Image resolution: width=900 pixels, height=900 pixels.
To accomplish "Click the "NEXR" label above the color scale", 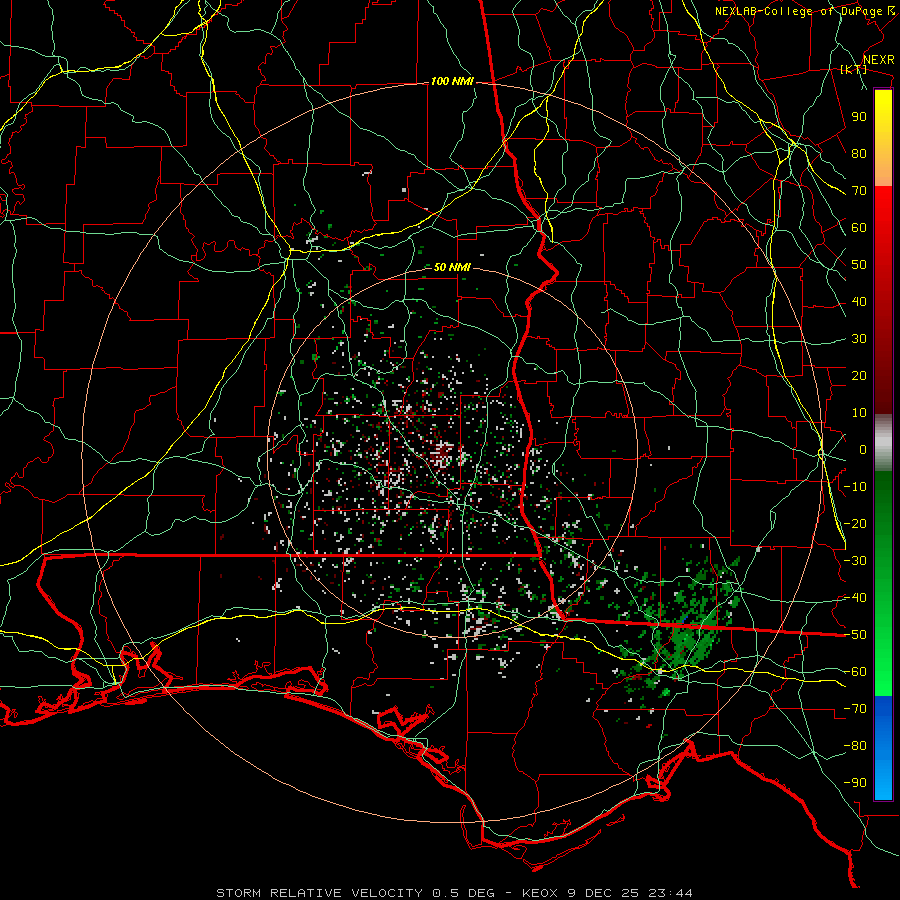I will coord(879,60).
